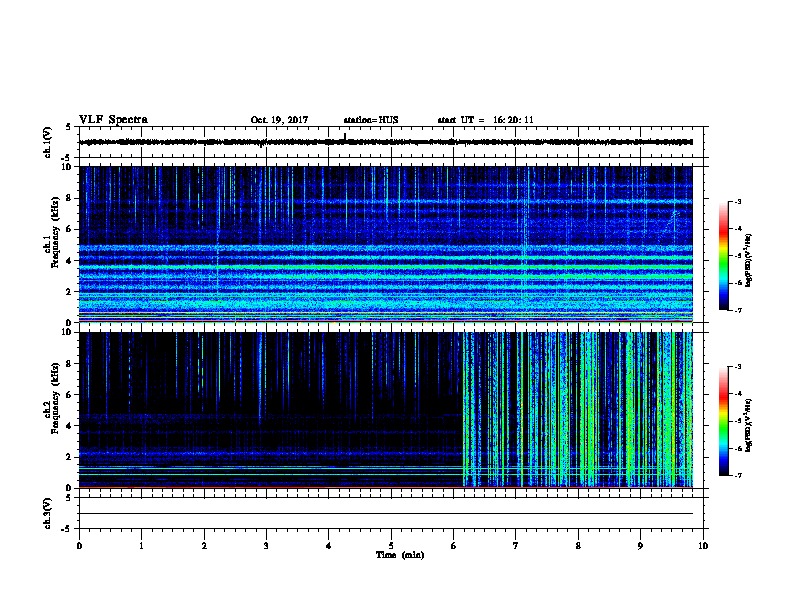
Task: Click the ch.1 spectrogram color scale bar
Action: click(724, 256)
